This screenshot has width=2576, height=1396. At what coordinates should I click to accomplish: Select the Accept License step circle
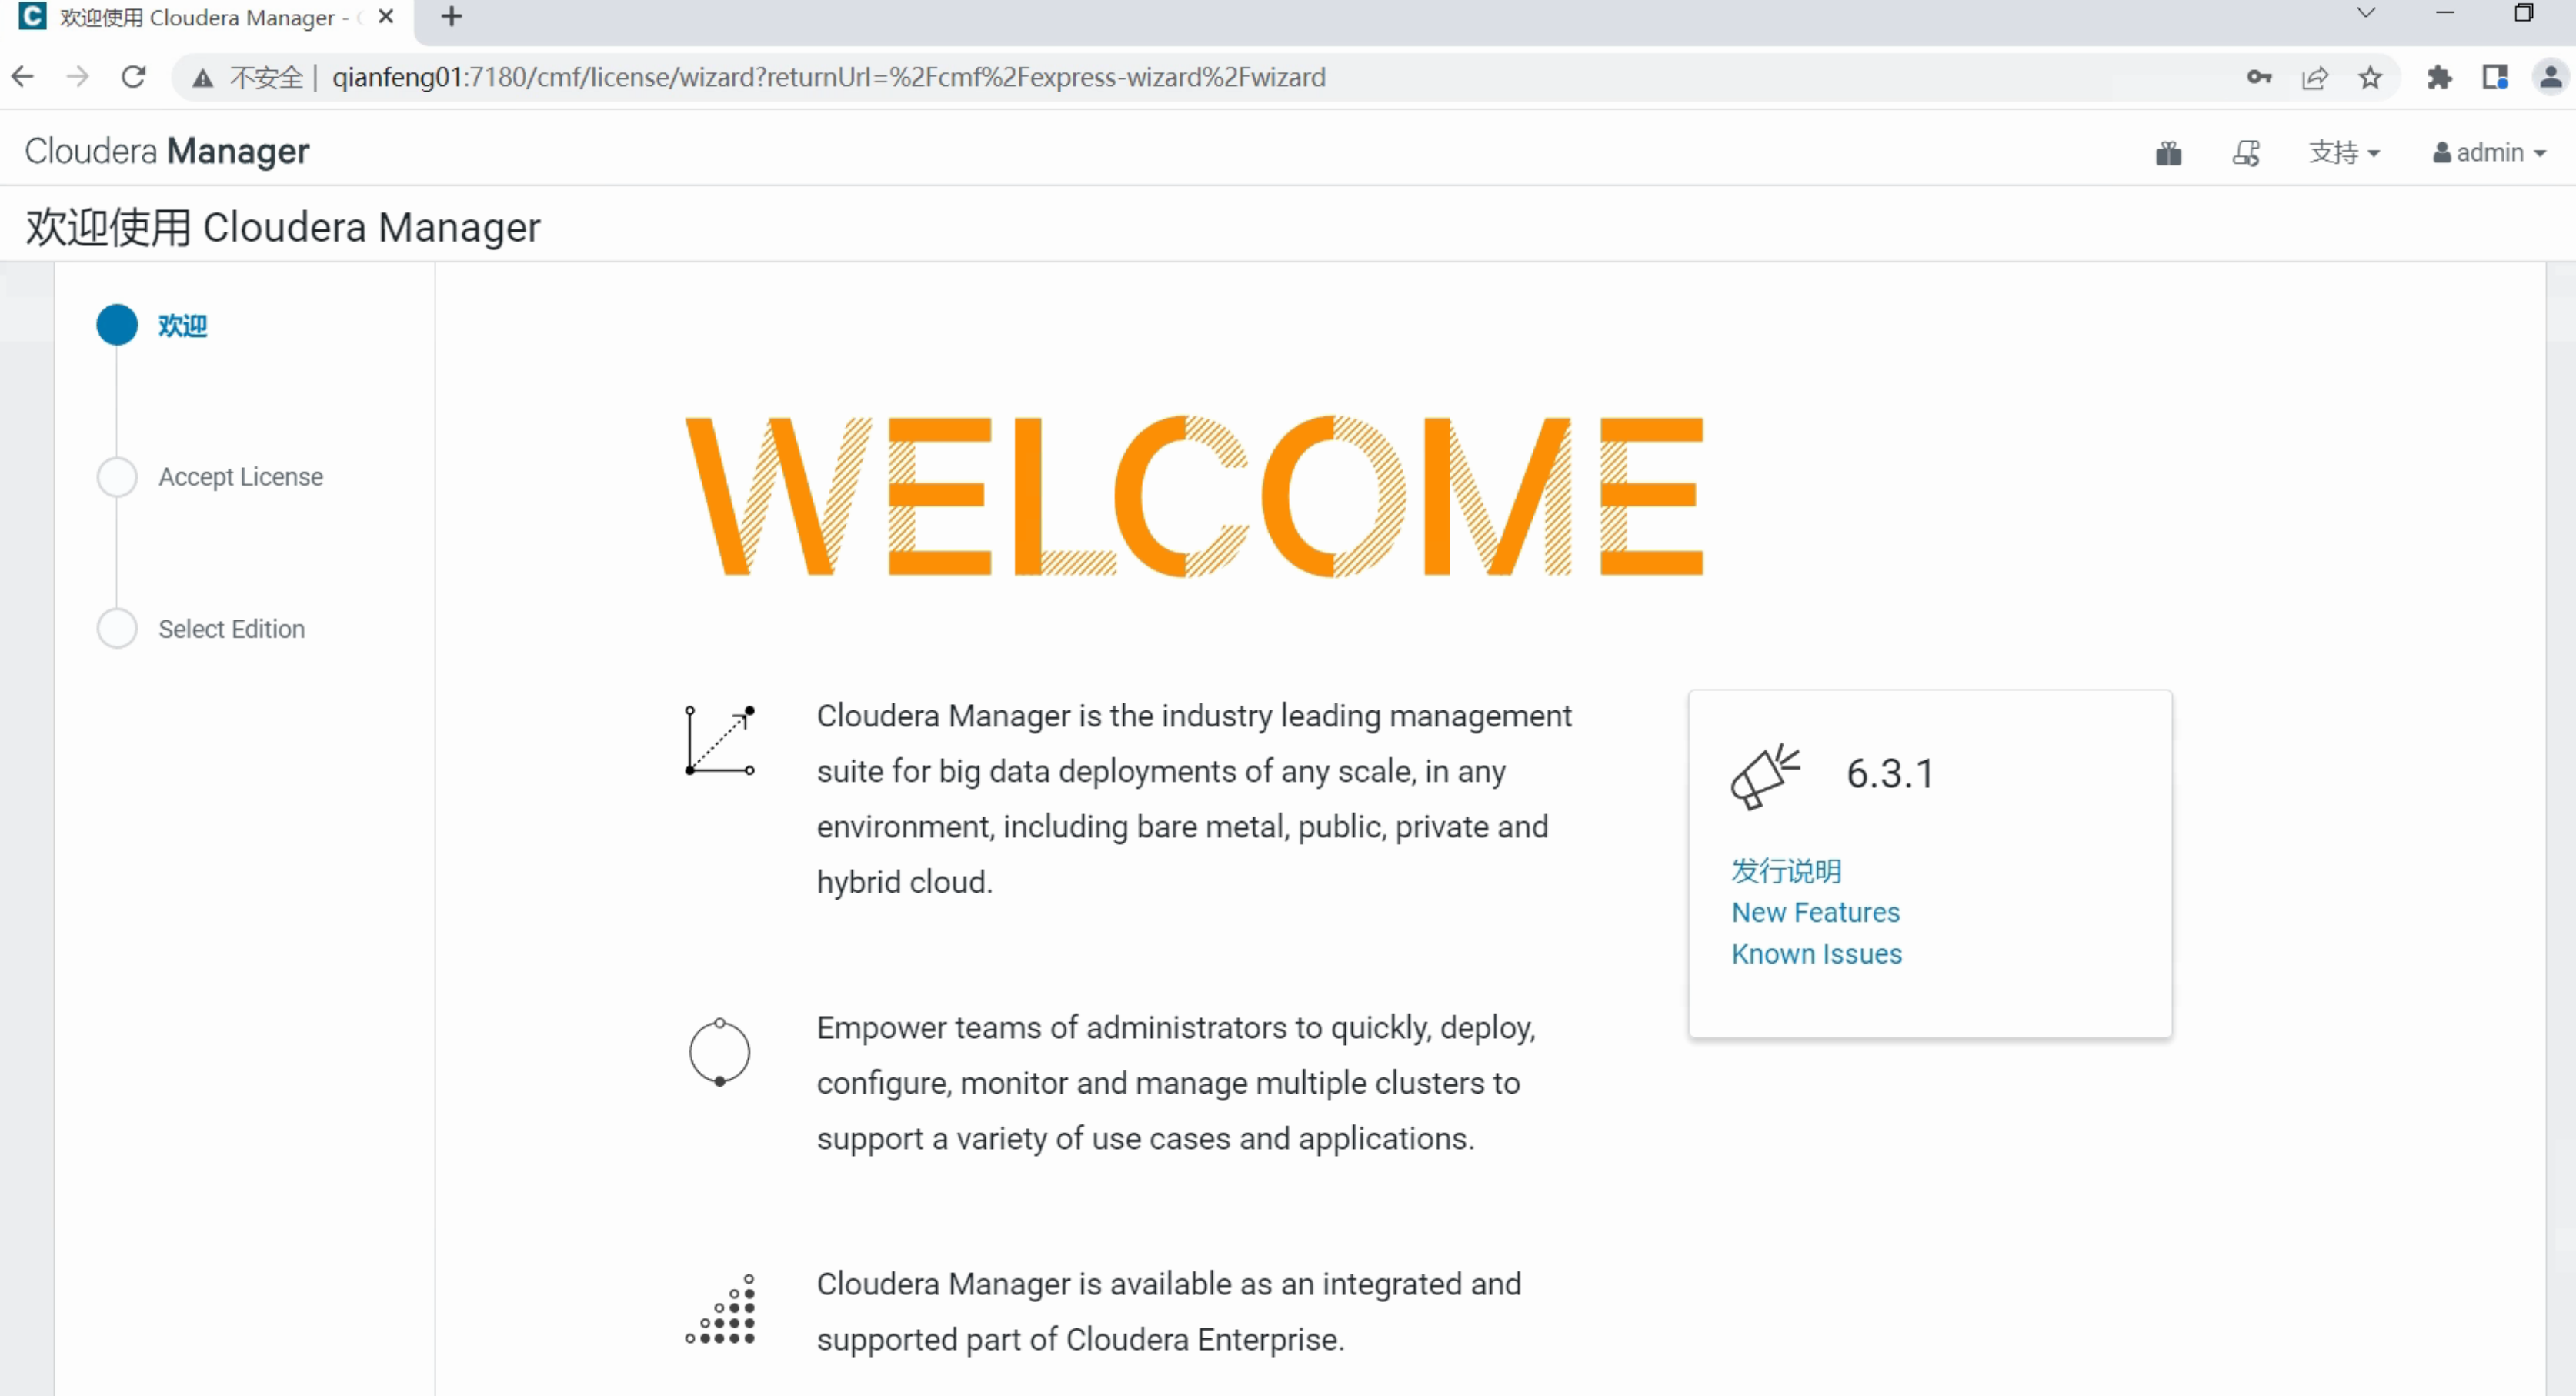pos(117,477)
